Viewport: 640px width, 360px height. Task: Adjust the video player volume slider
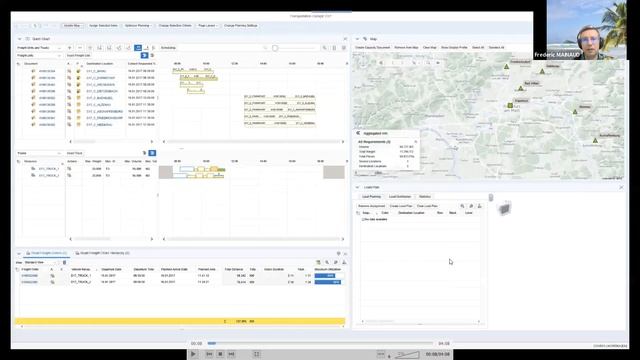406,355
